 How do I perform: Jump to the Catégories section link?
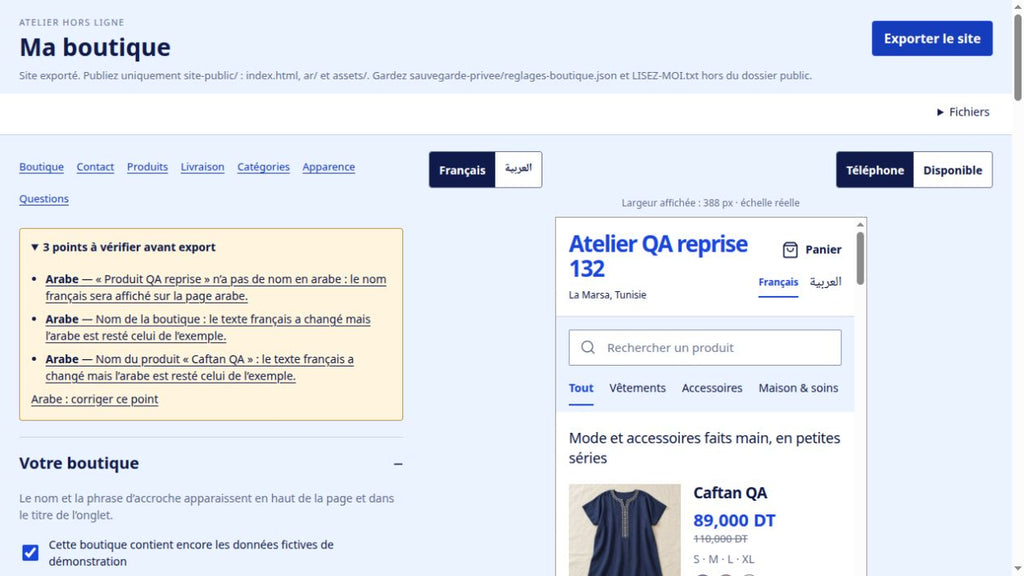pos(263,167)
